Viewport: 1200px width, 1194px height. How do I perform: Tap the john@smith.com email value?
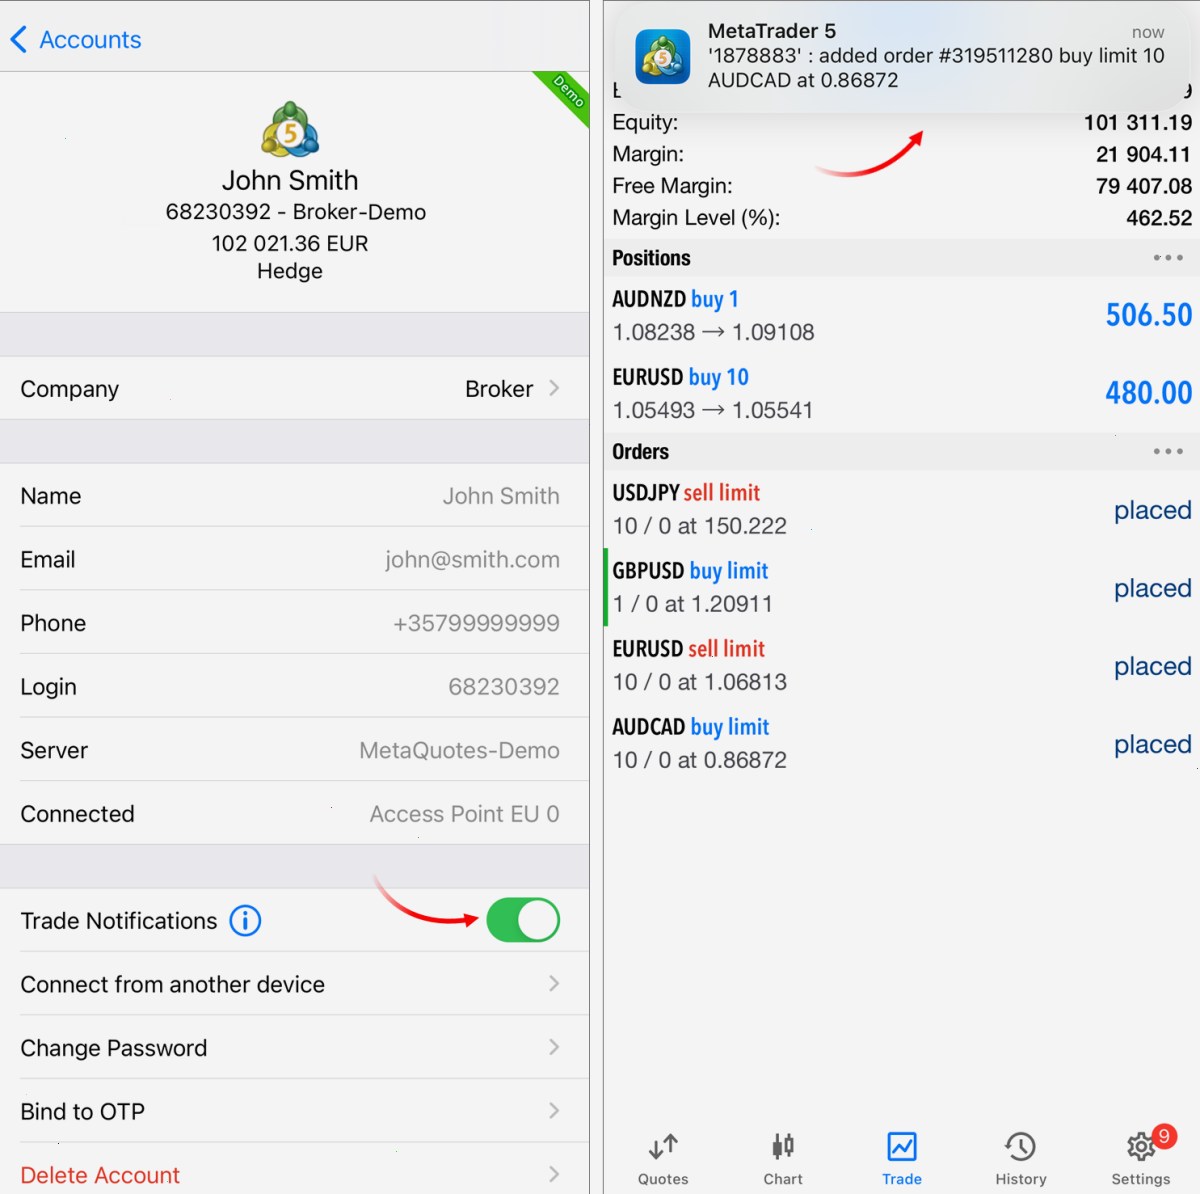pyautogui.click(x=472, y=560)
